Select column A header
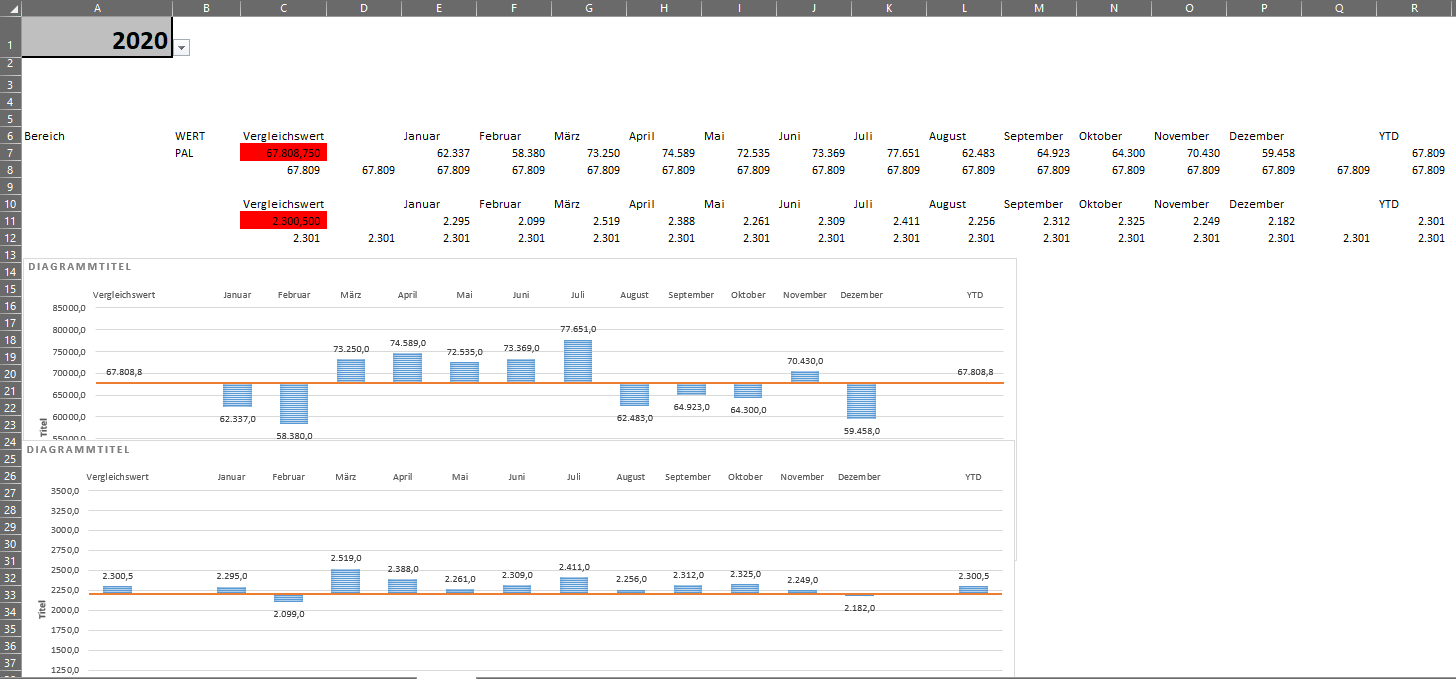 [x=96, y=8]
